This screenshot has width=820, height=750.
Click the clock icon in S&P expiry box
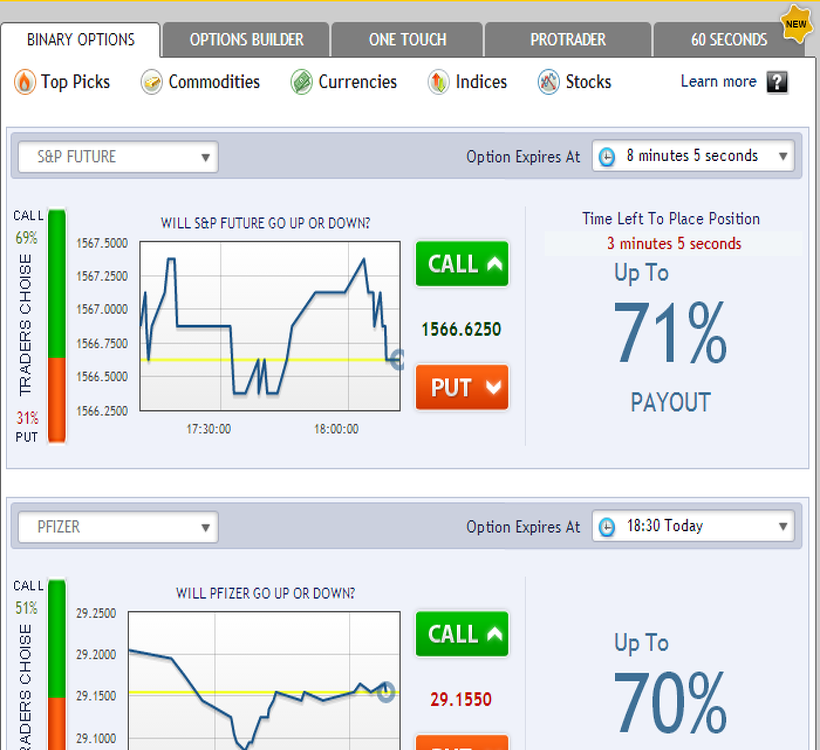(607, 156)
